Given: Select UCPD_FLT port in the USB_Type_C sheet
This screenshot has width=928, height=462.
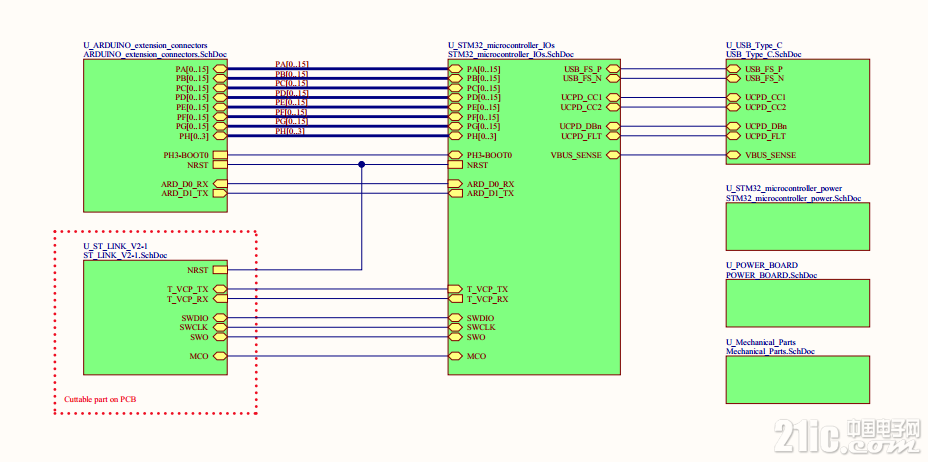Looking at the screenshot, I should tap(733, 136).
